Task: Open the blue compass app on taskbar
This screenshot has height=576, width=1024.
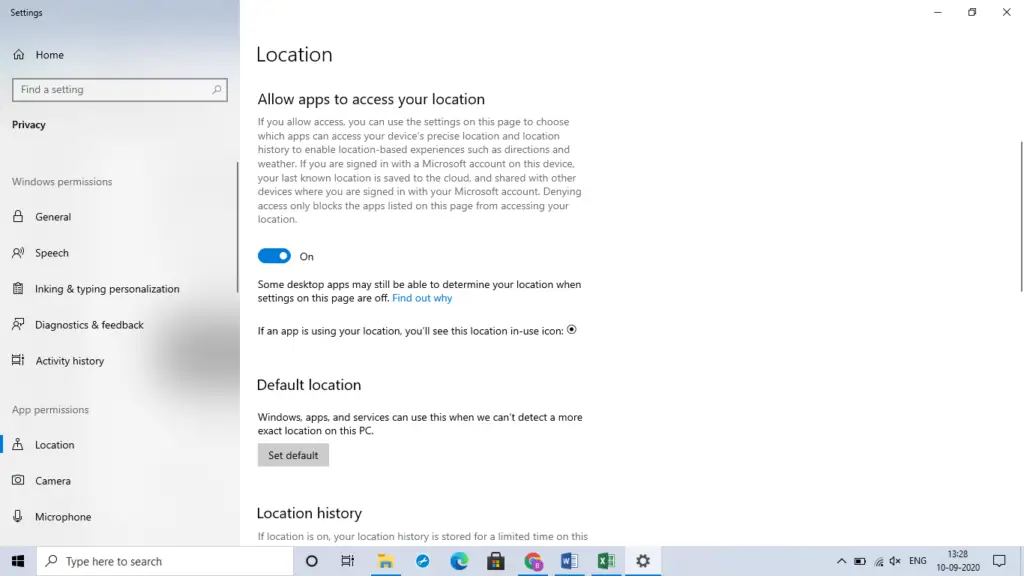Action: tap(423, 561)
